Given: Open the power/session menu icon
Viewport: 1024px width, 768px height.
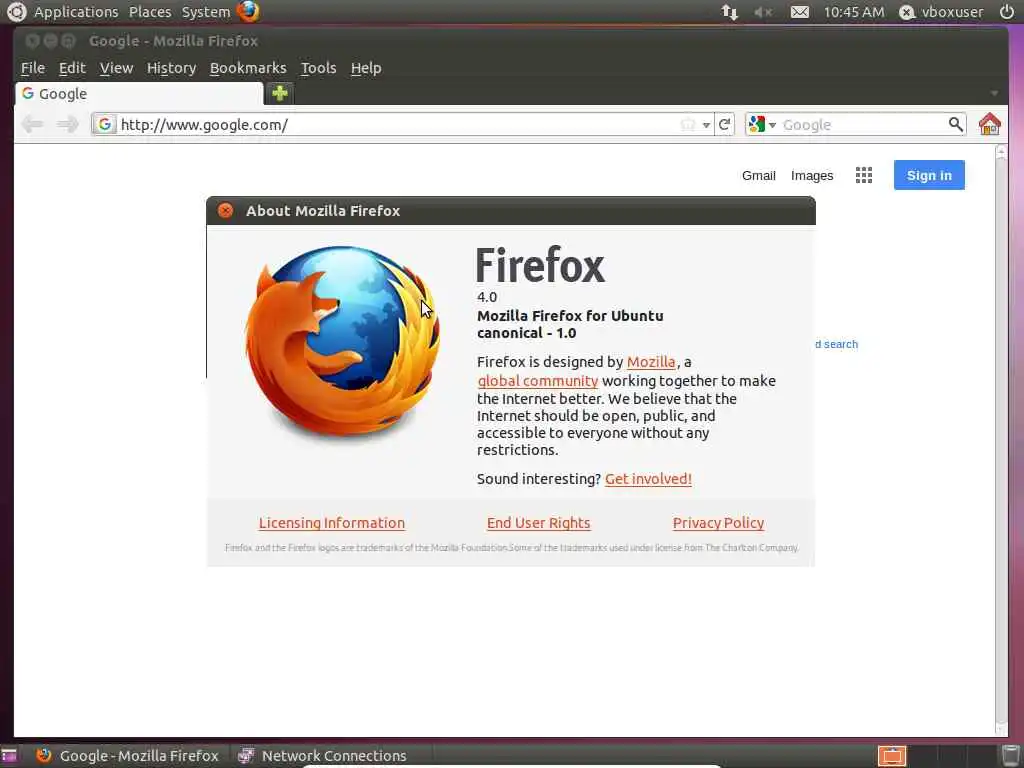Looking at the screenshot, I should [1007, 11].
